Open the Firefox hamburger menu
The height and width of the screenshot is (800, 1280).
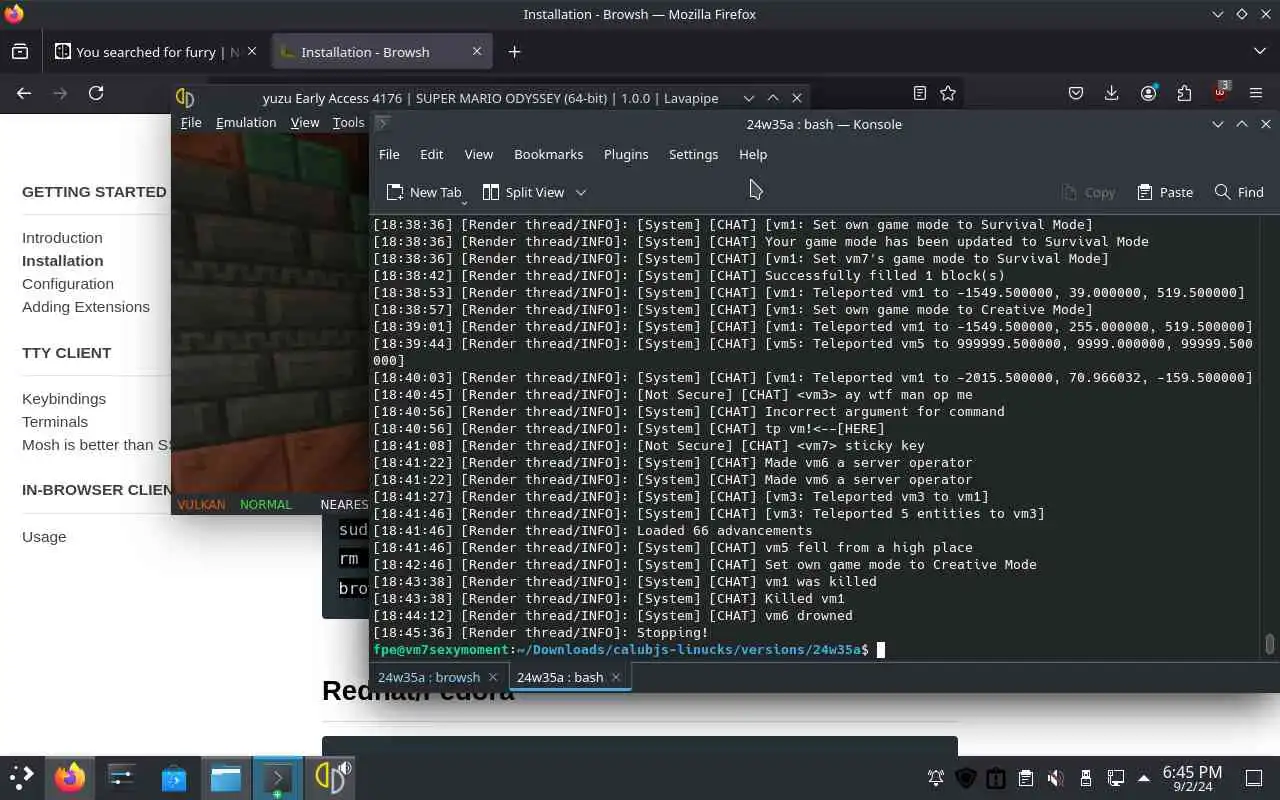[1257, 93]
